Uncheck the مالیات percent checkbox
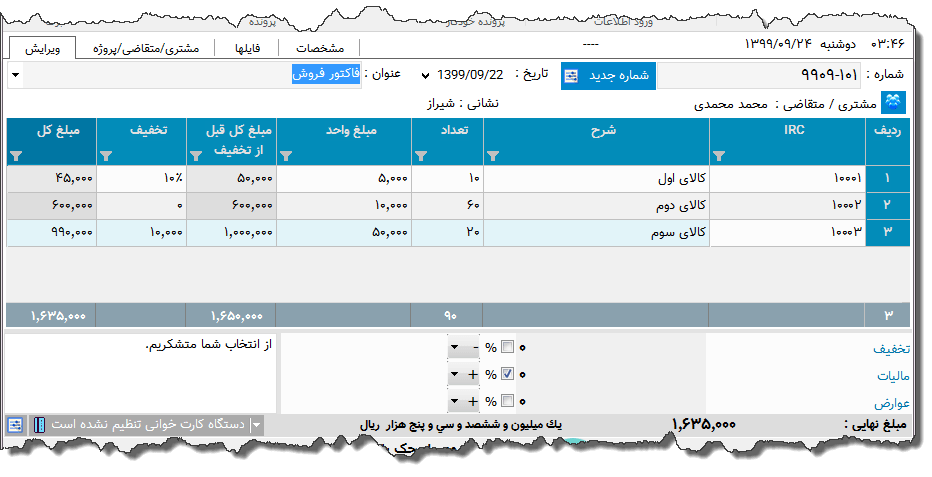This screenshot has height=477, width=932. pos(507,374)
